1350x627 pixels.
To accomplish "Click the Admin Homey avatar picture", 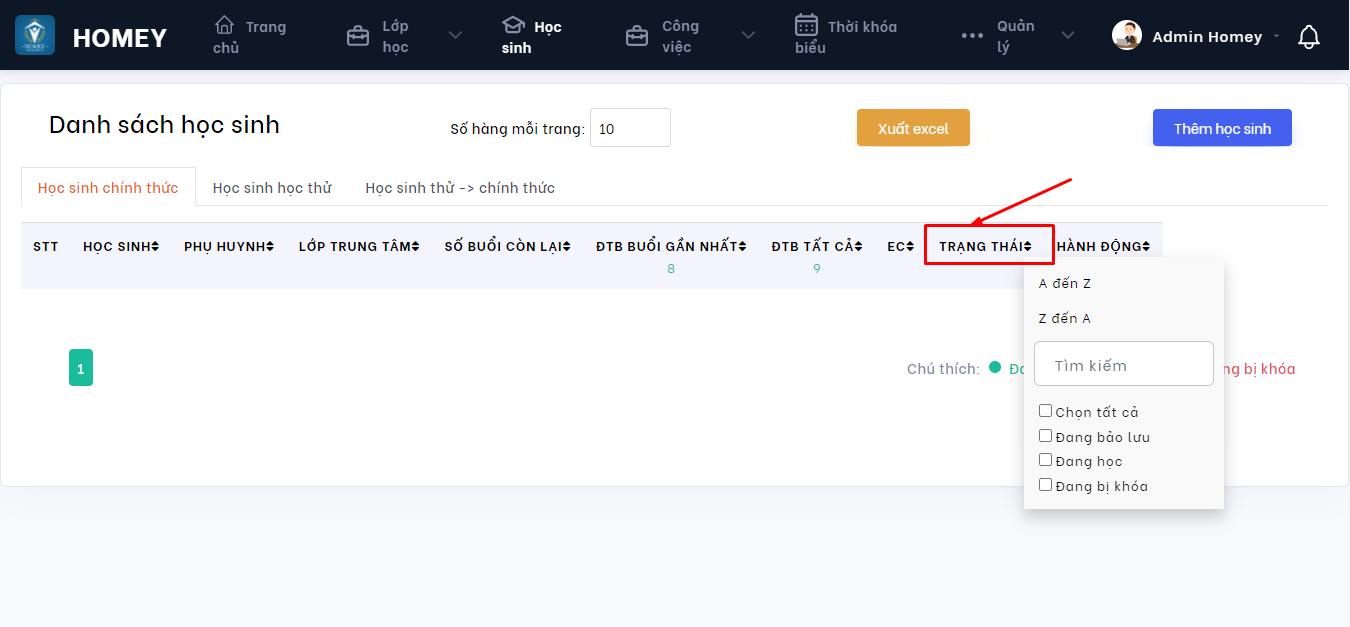I will pyautogui.click(x=1127, y=36).
